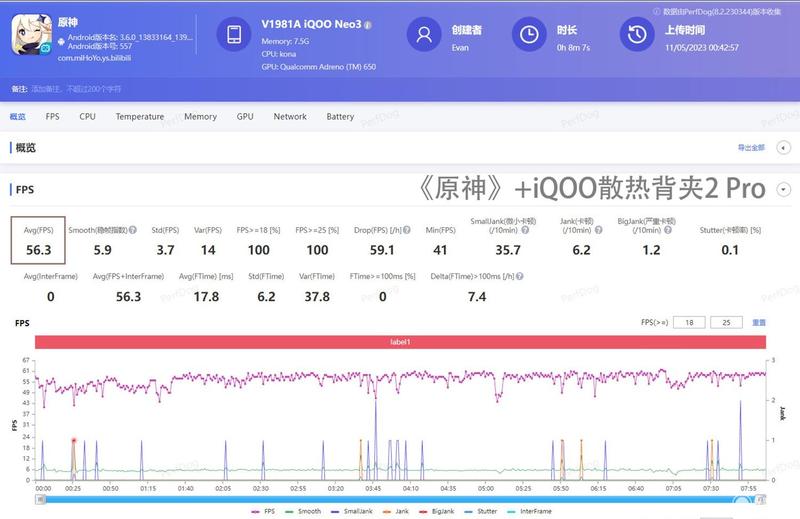Click left handle of timeline range slider

pyautogui.click(x=39, y=499)
